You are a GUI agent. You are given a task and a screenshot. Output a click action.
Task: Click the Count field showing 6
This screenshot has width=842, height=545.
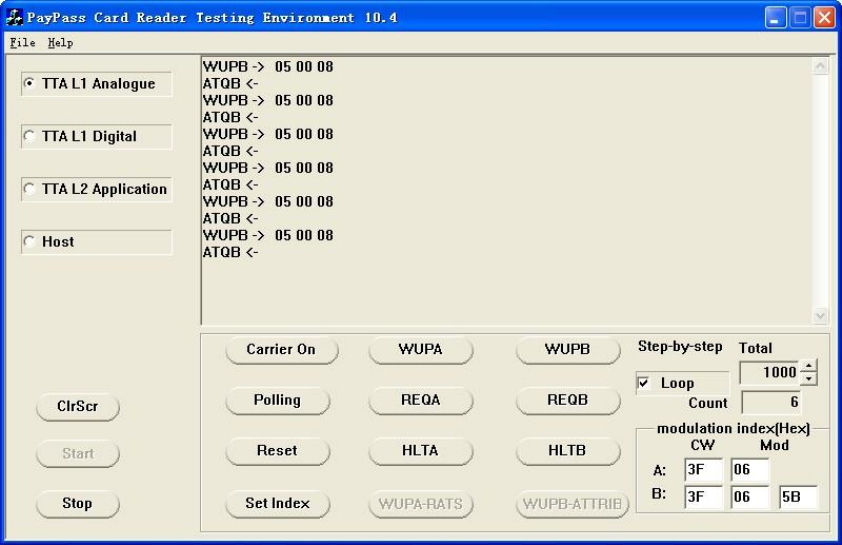coord(771,402)
